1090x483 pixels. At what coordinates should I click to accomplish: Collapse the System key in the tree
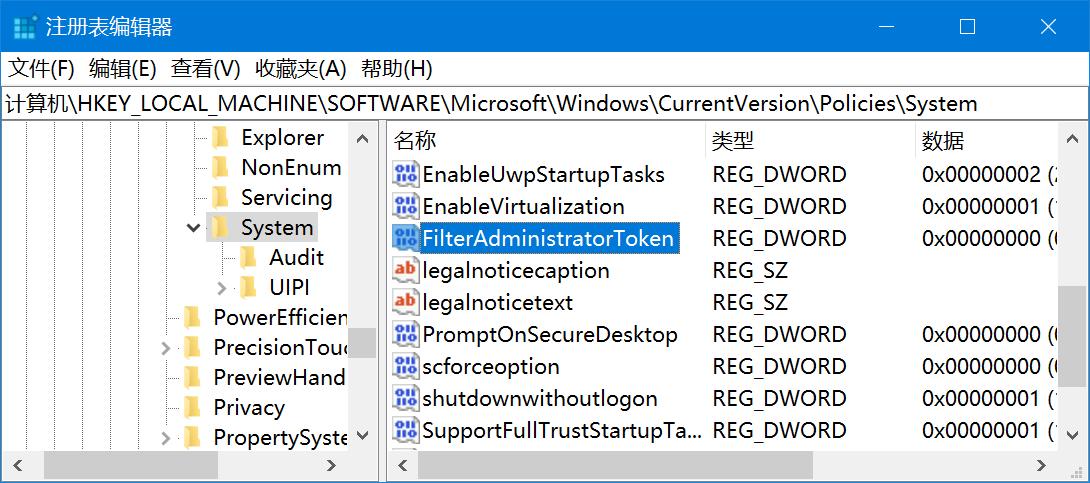click(194, 228)
